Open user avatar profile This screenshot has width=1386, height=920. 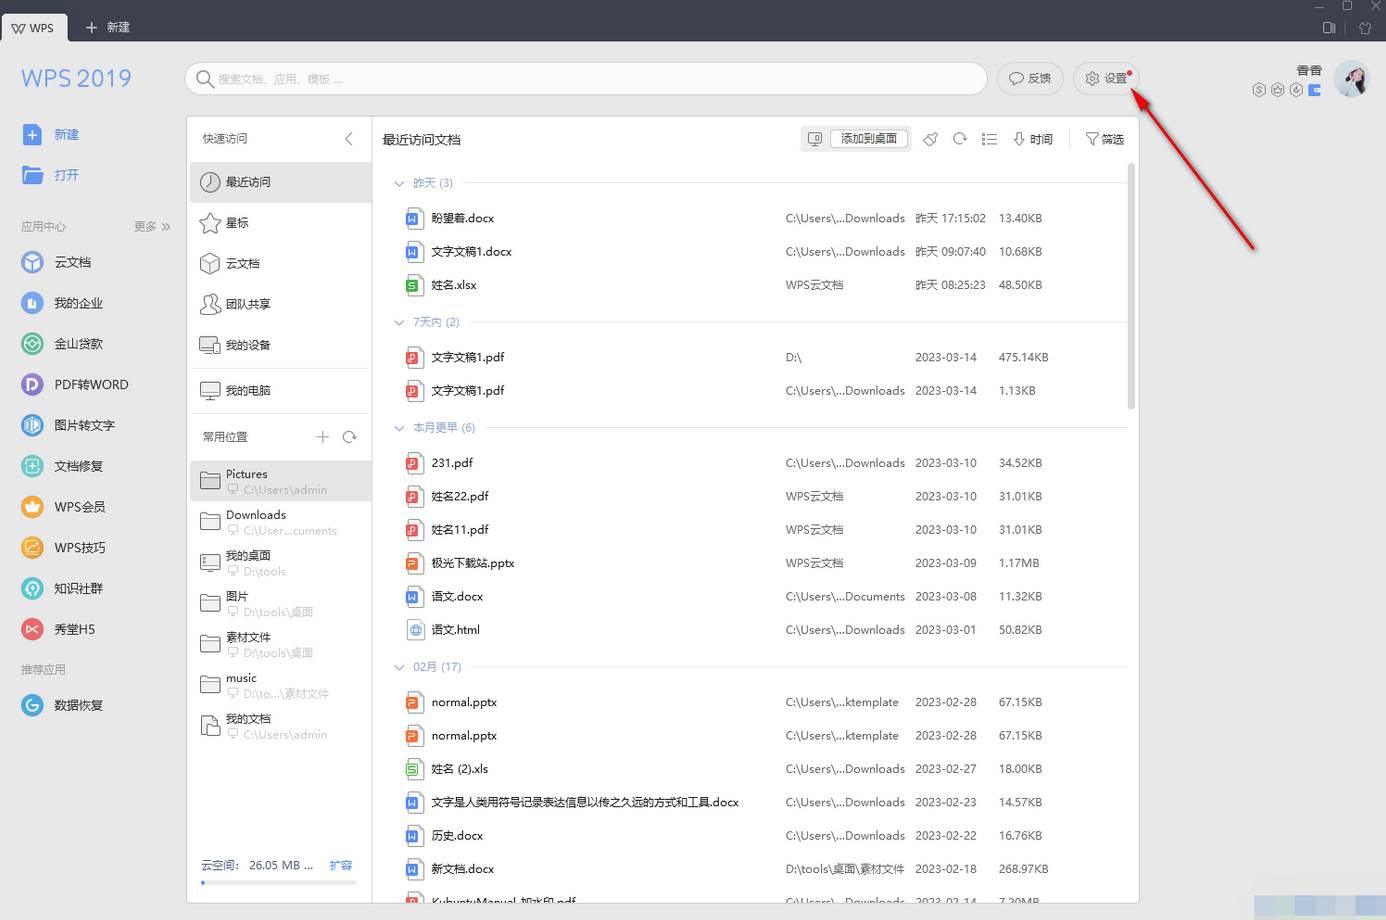1352,79
